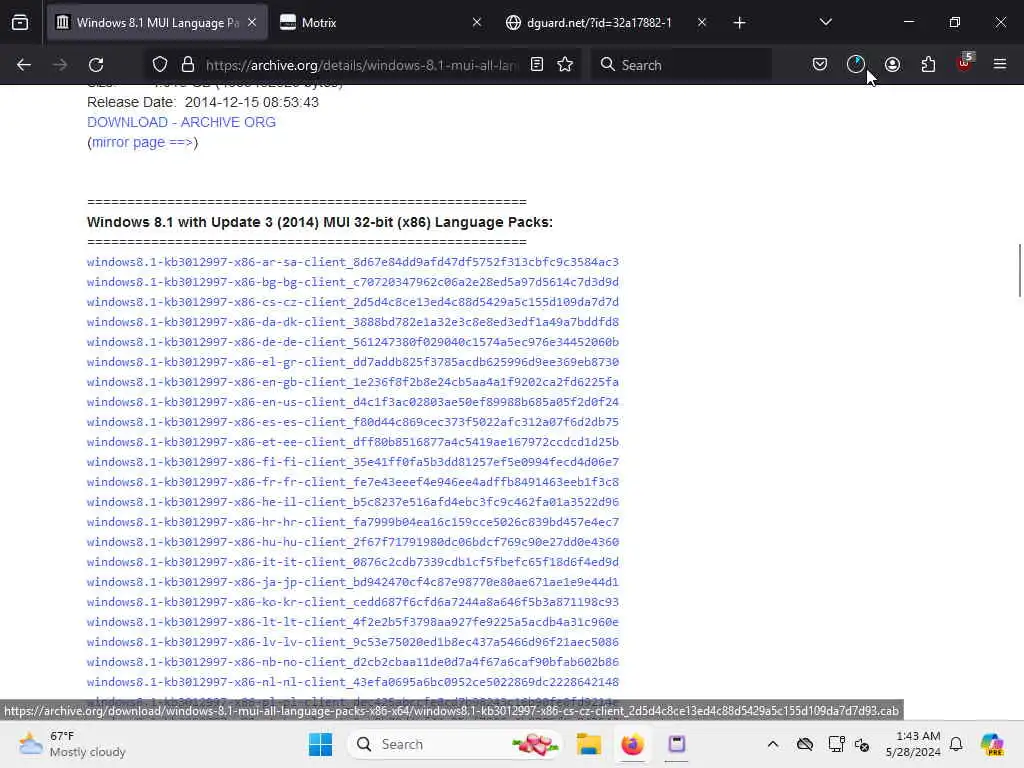This screenshot has height=768, width=1024.
Task: Close the Windows 8.1 MUI tab
Action: [x=252, y=23]
